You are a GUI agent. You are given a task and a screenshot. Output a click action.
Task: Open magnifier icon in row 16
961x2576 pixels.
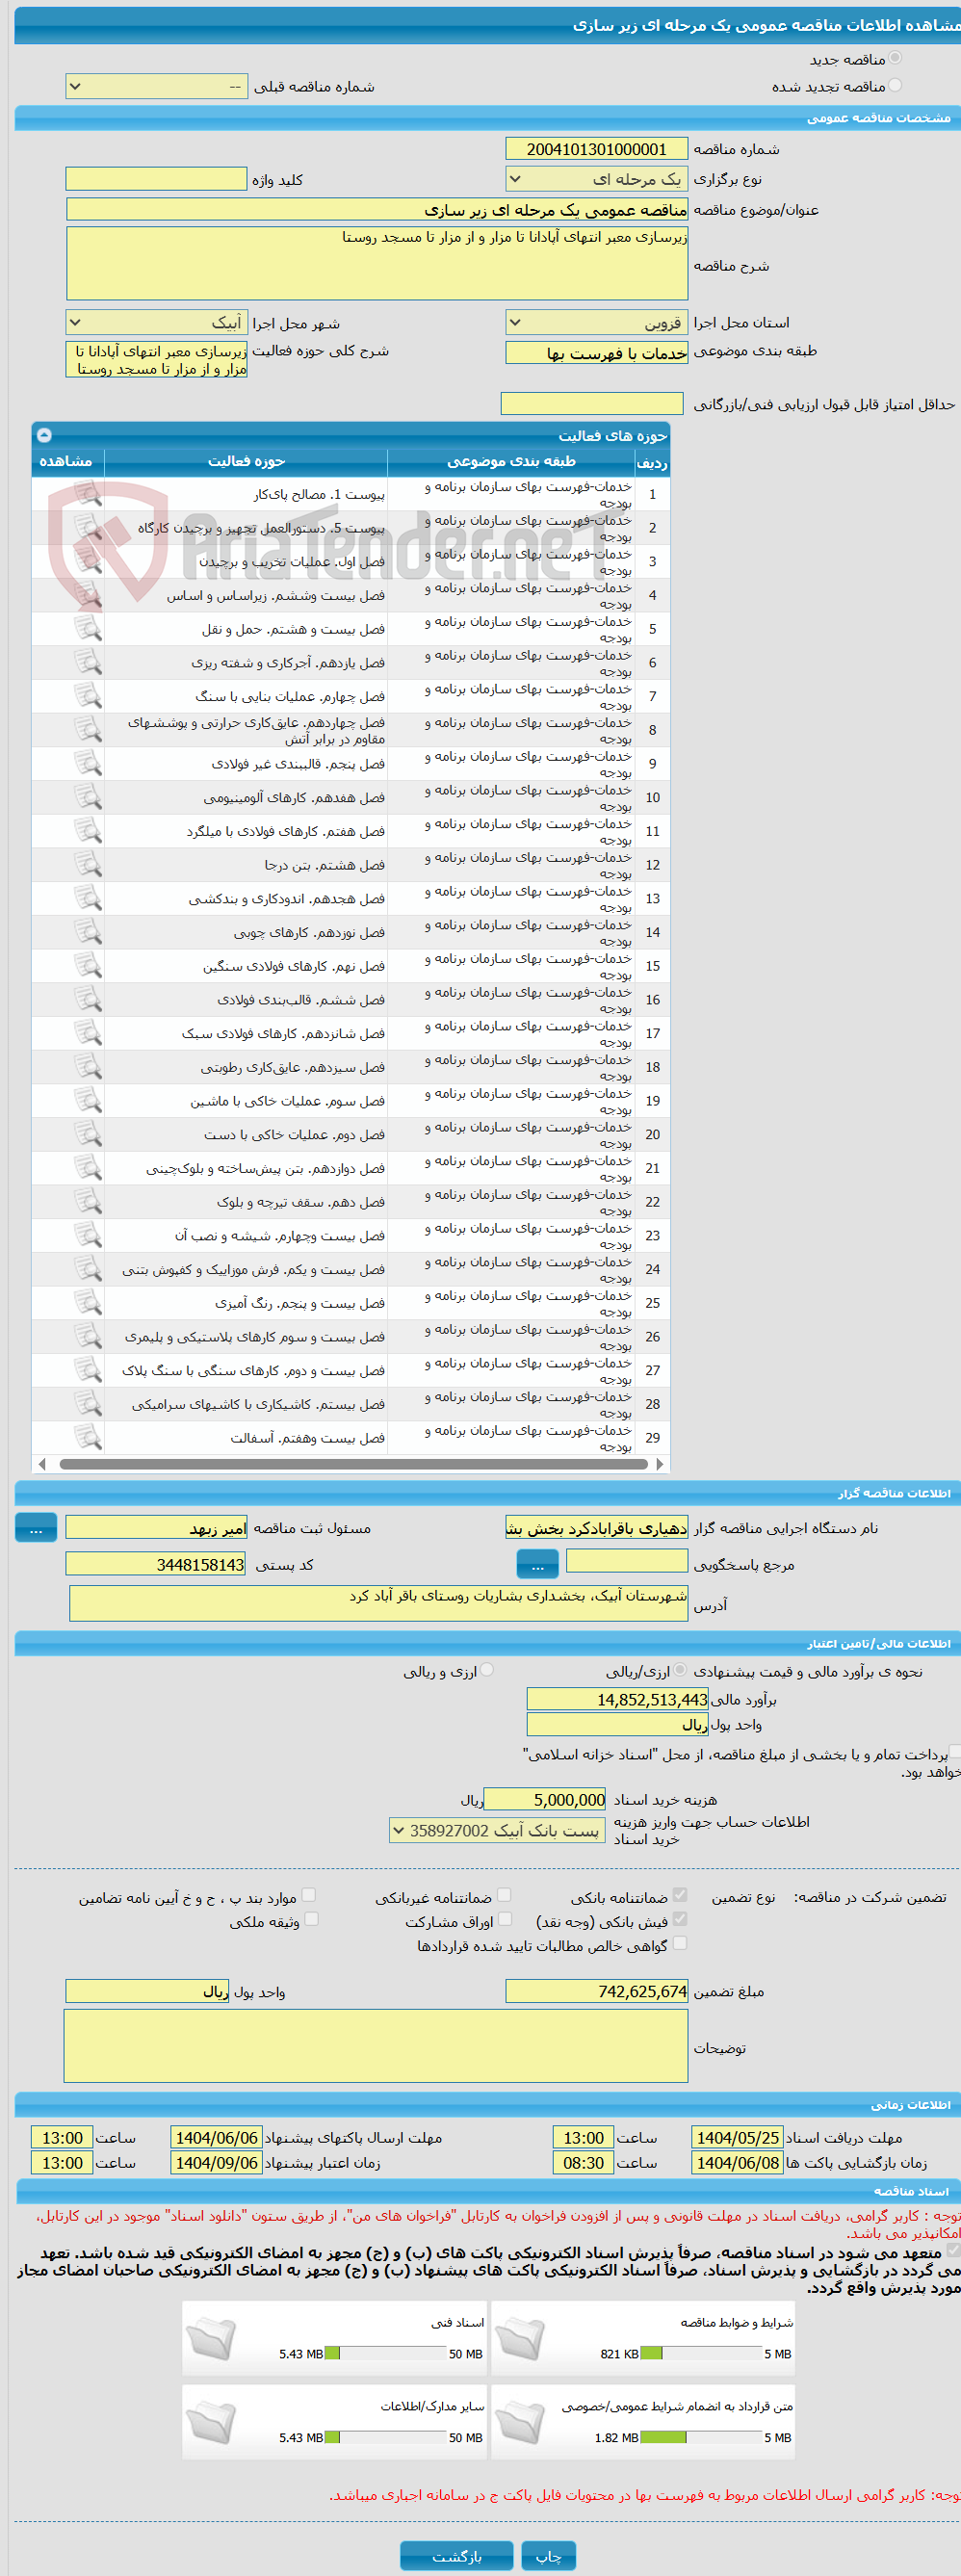click(x=88, y=999)
